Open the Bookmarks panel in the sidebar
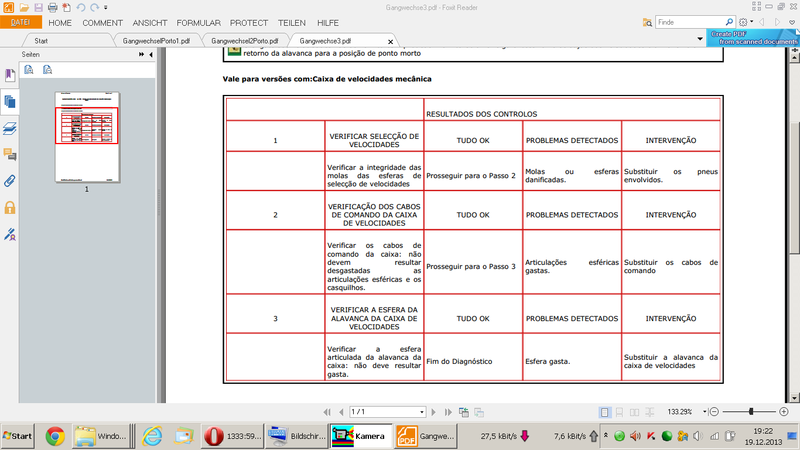 tap(10, 76)
